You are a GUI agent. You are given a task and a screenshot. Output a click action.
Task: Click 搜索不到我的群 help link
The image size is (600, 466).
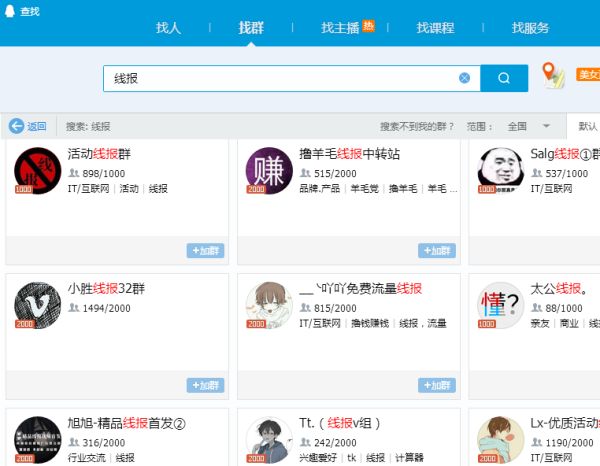(x=417, y=126)
